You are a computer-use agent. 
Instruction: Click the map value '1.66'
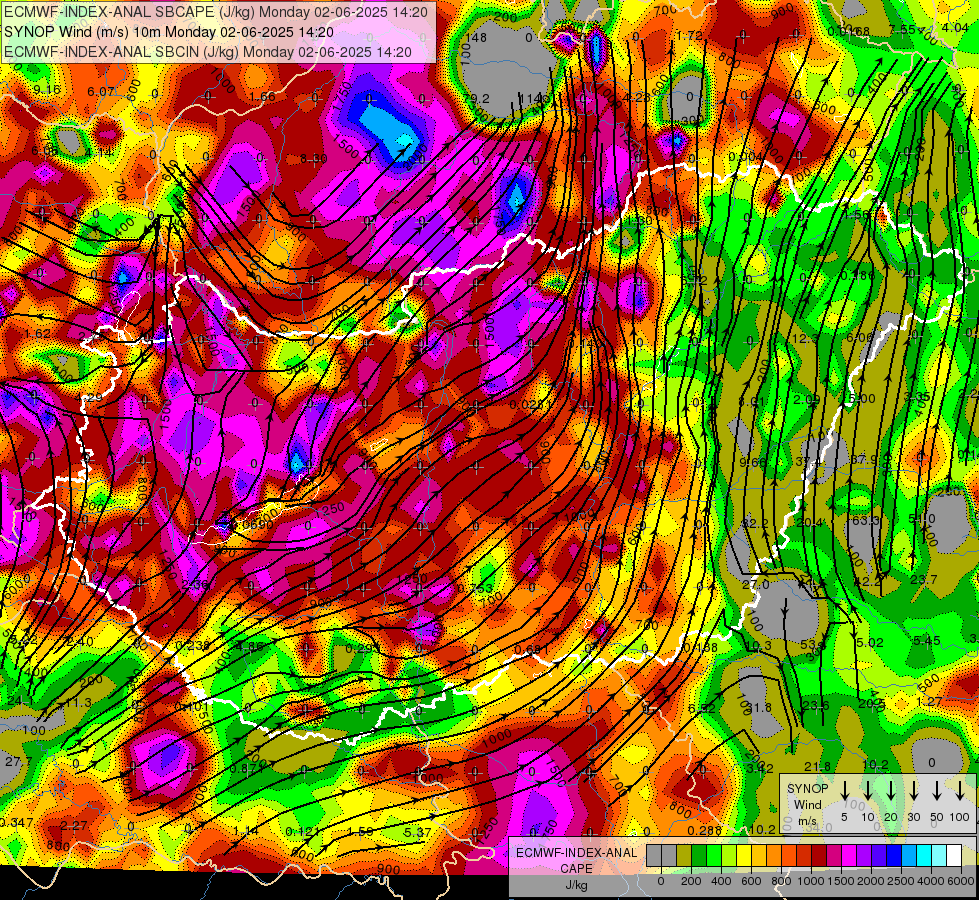[x=262, y=96]
